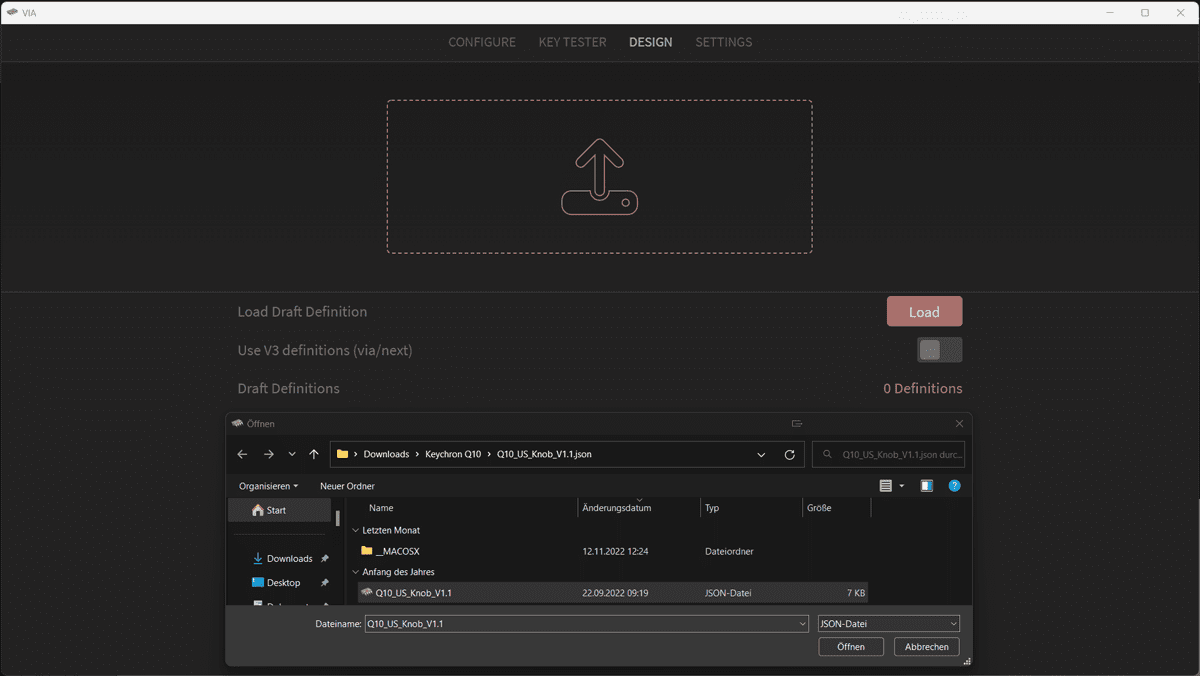Open help via the question mark icon

point(954,486)
